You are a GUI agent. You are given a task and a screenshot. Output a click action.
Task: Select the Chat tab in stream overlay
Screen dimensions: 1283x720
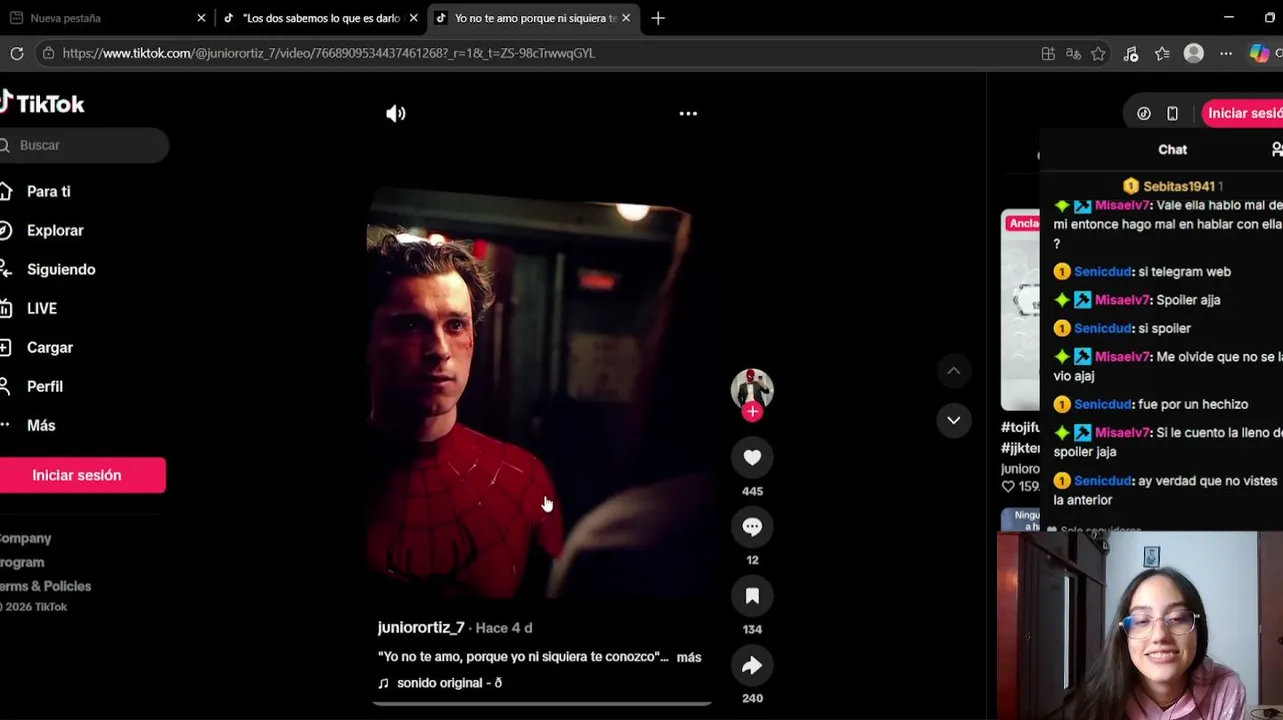pos(1173,150)
